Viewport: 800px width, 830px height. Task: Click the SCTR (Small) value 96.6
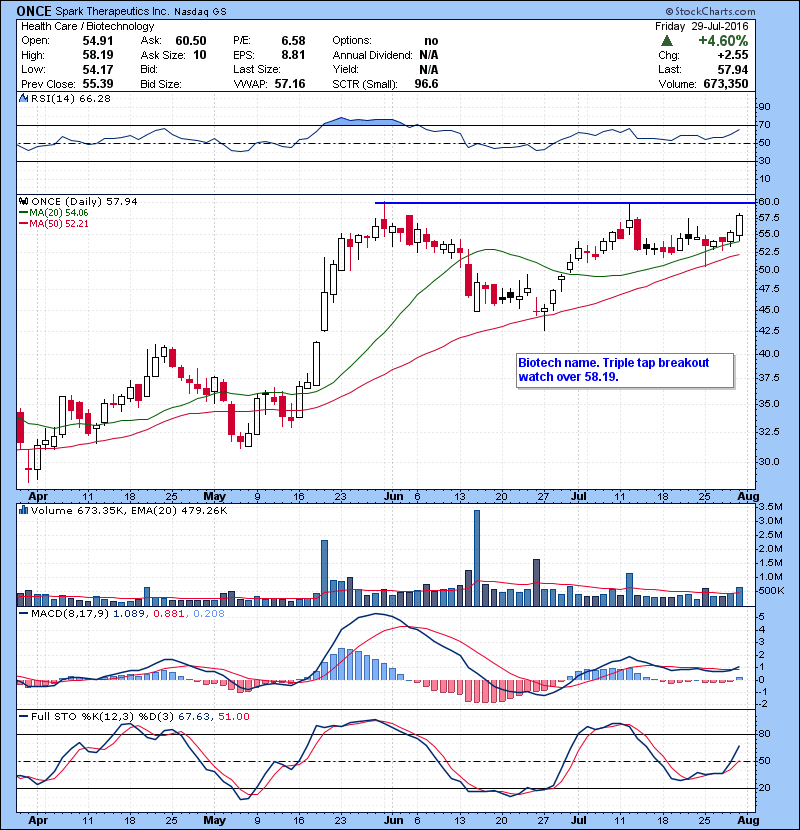coord(426,84)
